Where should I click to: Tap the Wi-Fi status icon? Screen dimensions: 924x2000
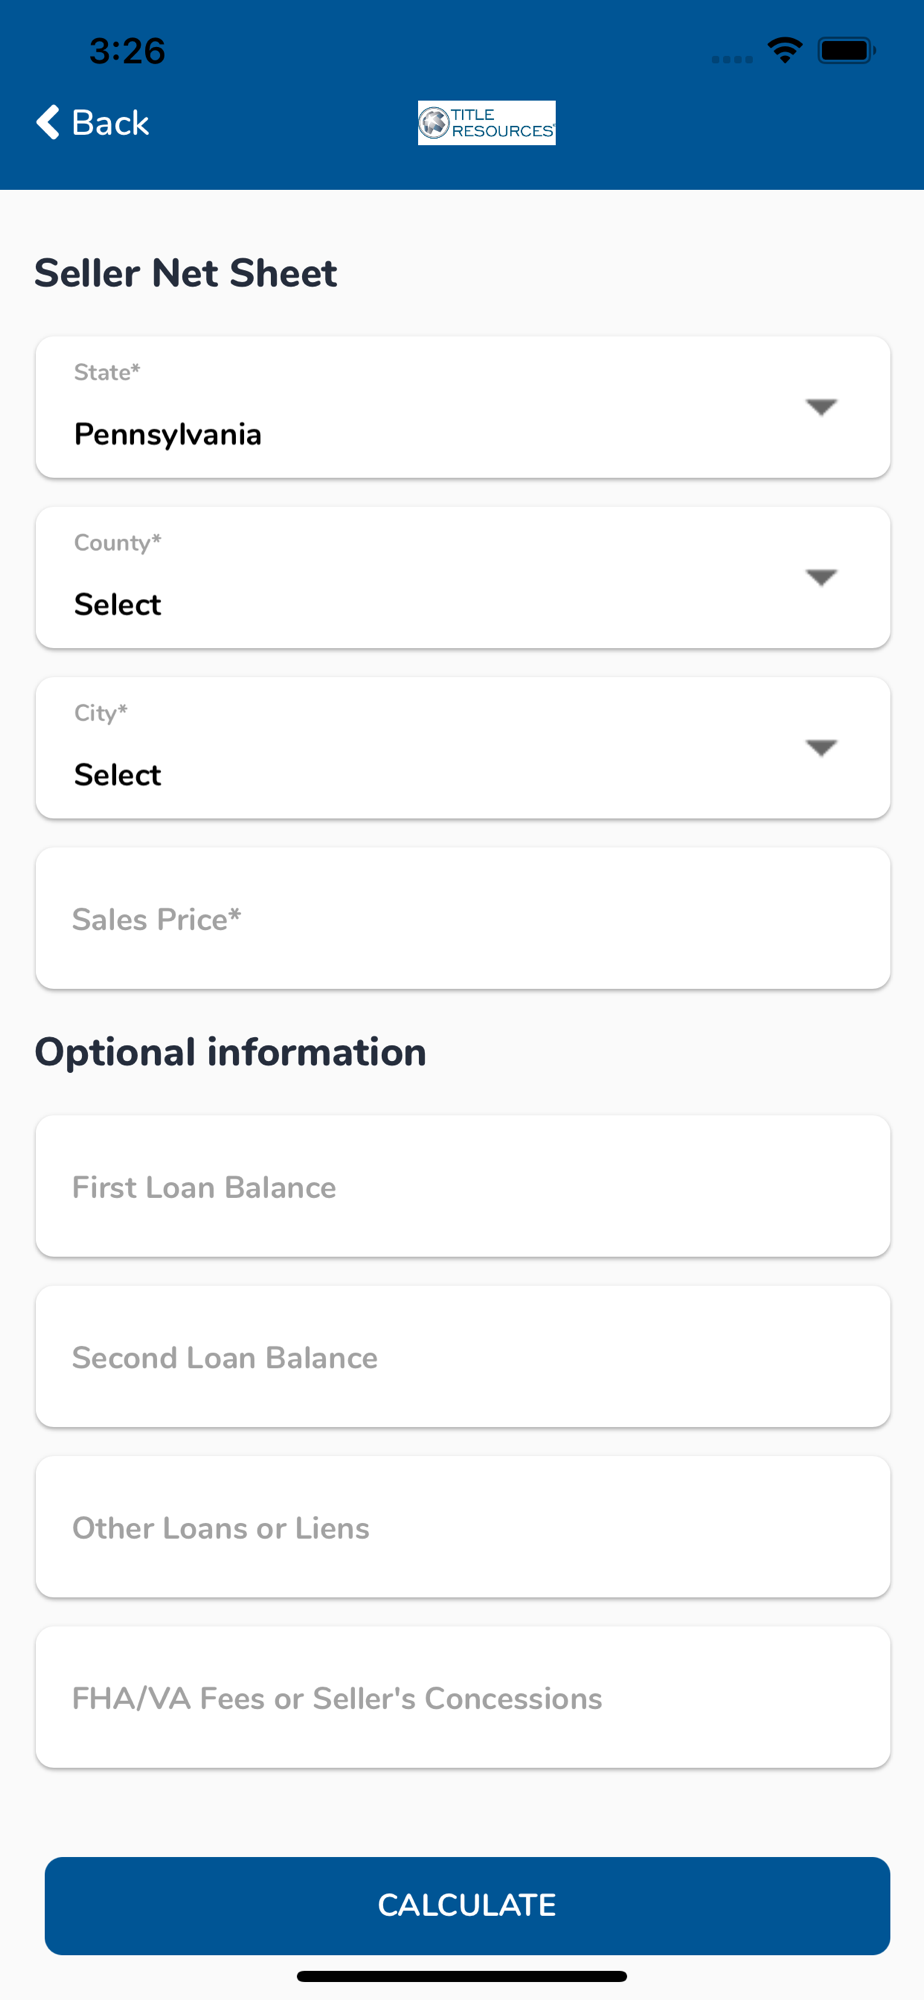click(785, 50)
